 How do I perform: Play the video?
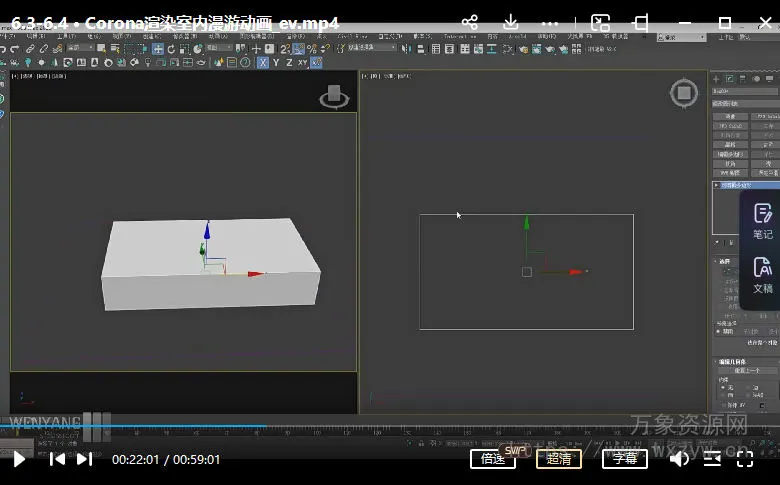18,459
